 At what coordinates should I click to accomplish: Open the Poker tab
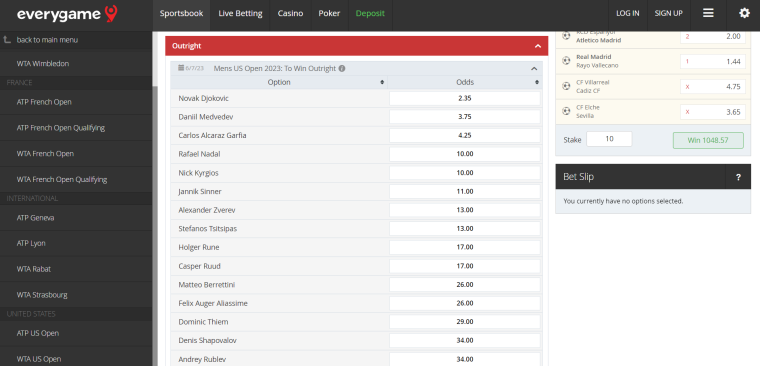(x=329, y=15)
